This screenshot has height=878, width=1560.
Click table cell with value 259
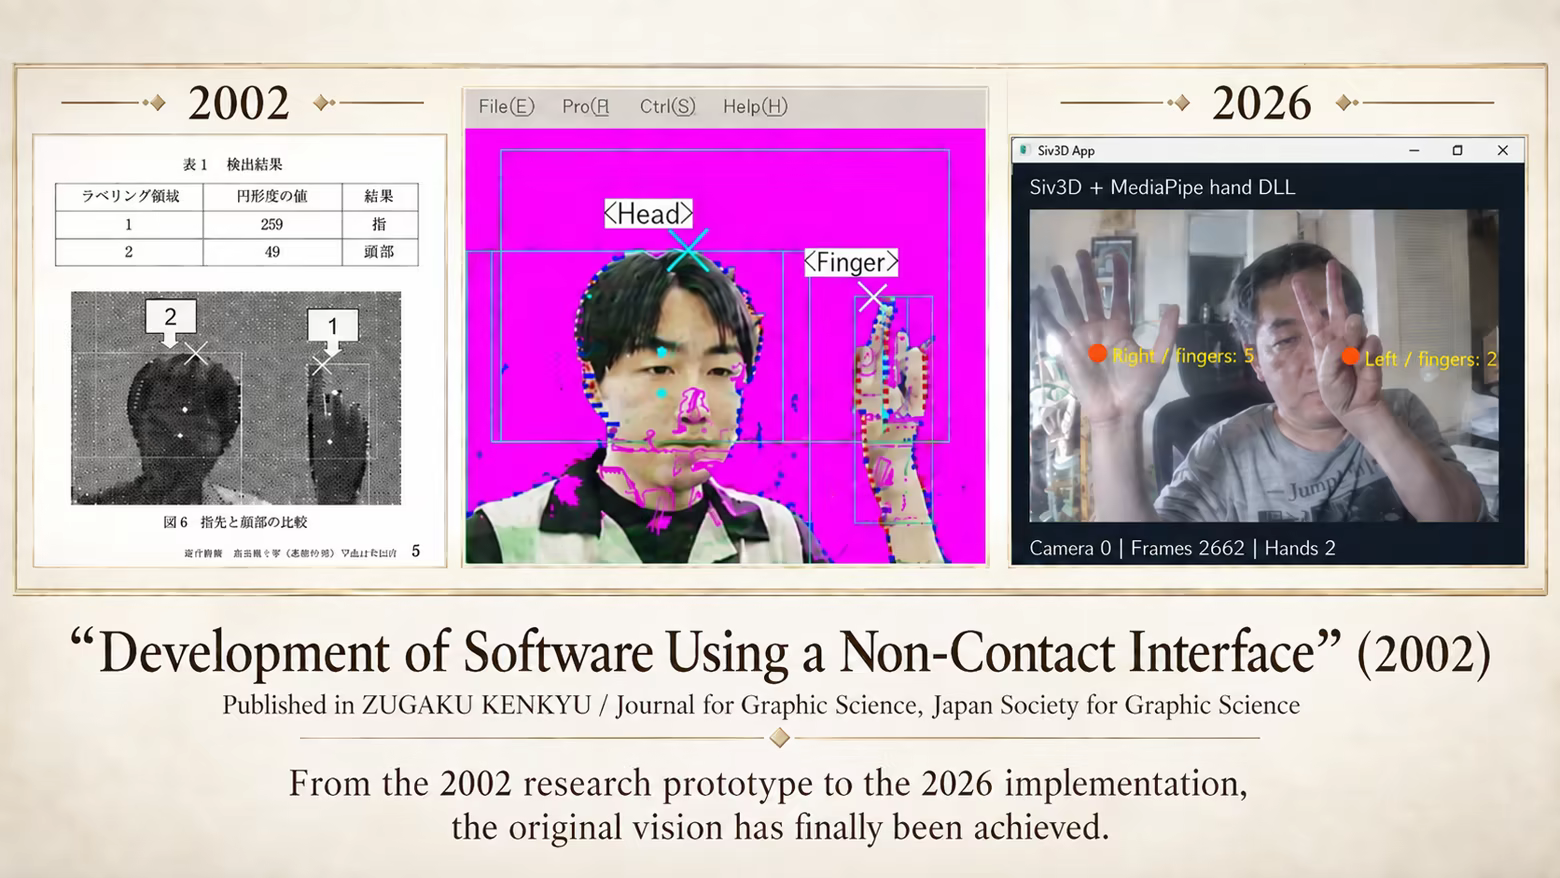(x=272, y=224)
